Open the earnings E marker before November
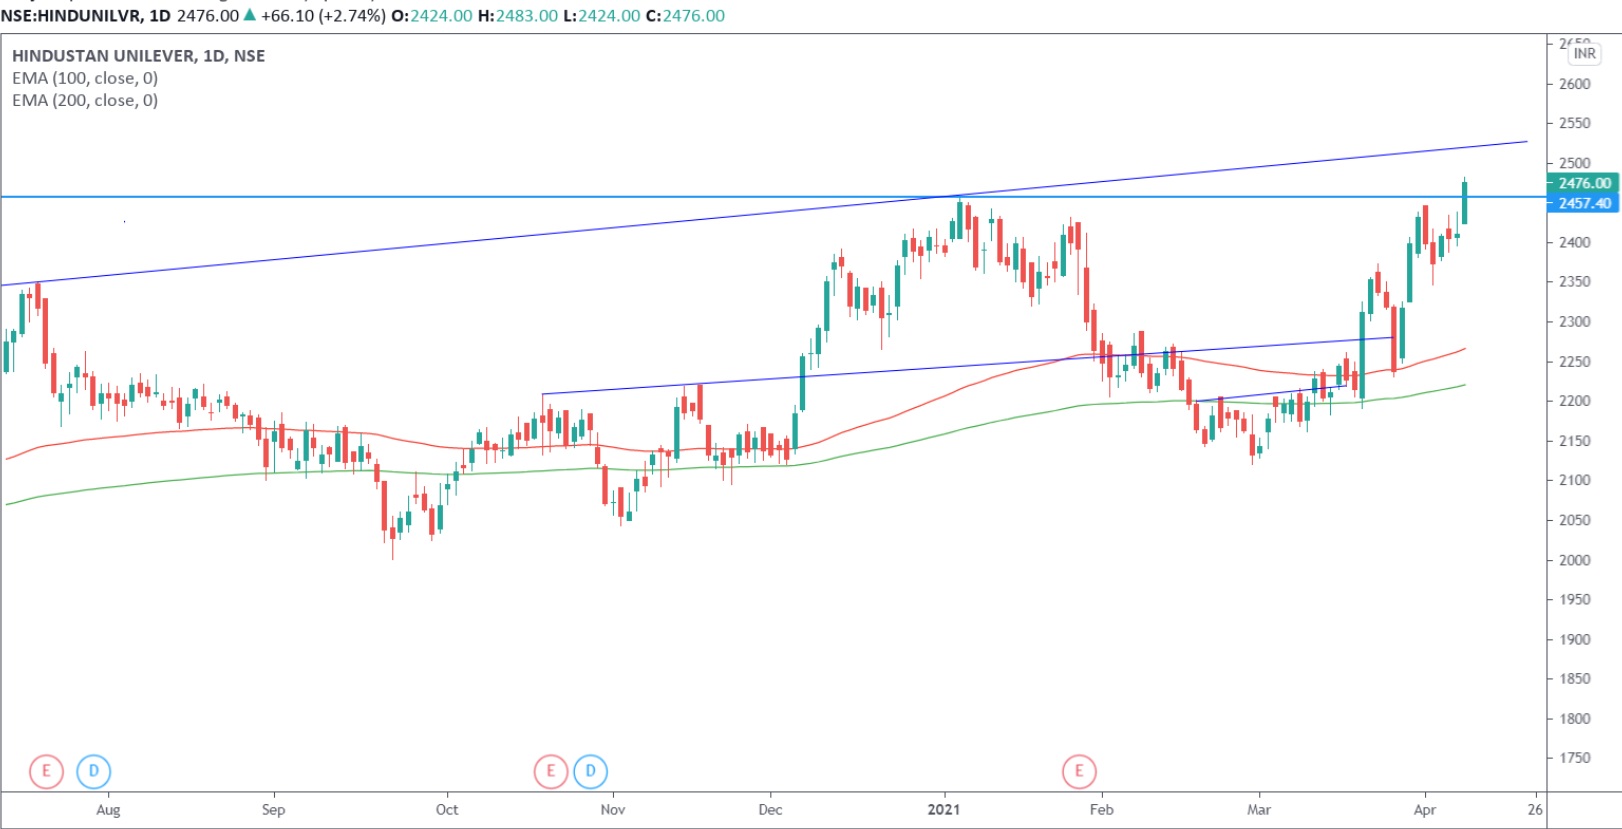This screenshot has width=1622, height=829. [550, 771]
